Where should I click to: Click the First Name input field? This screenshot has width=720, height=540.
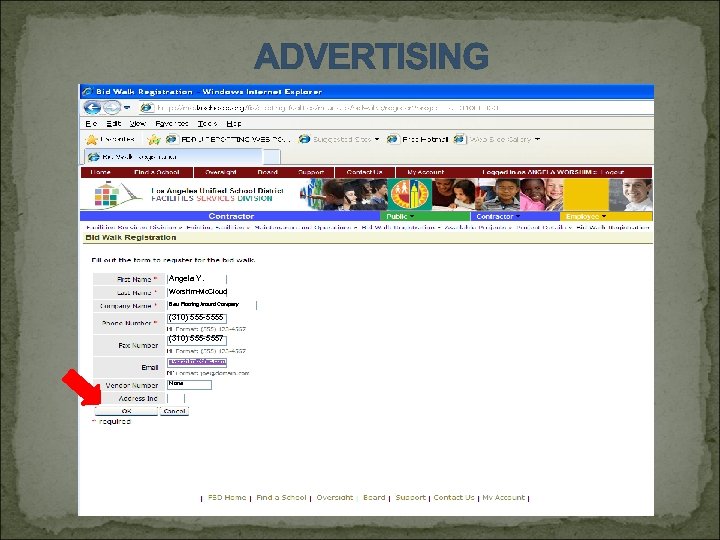pos(197,279)
